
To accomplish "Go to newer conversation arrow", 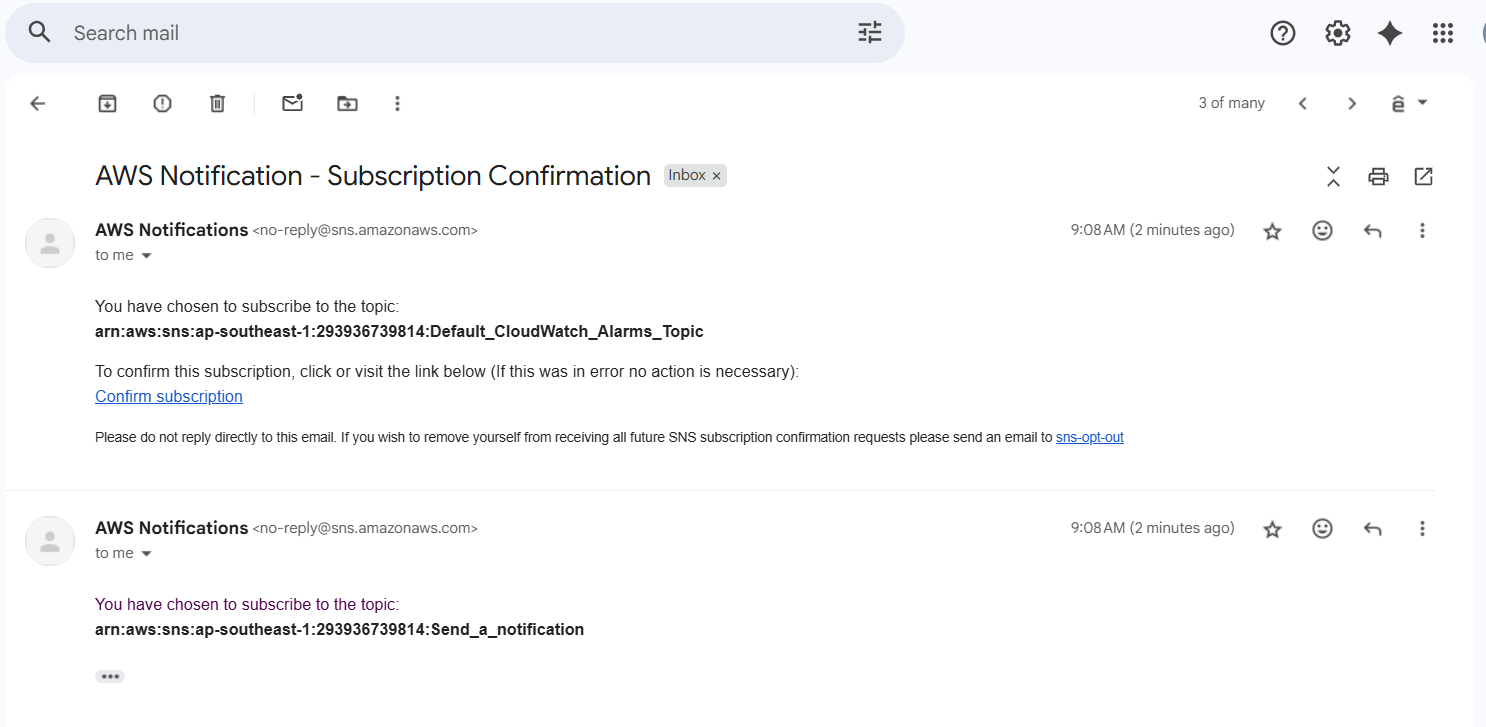I will [1302, 103].
